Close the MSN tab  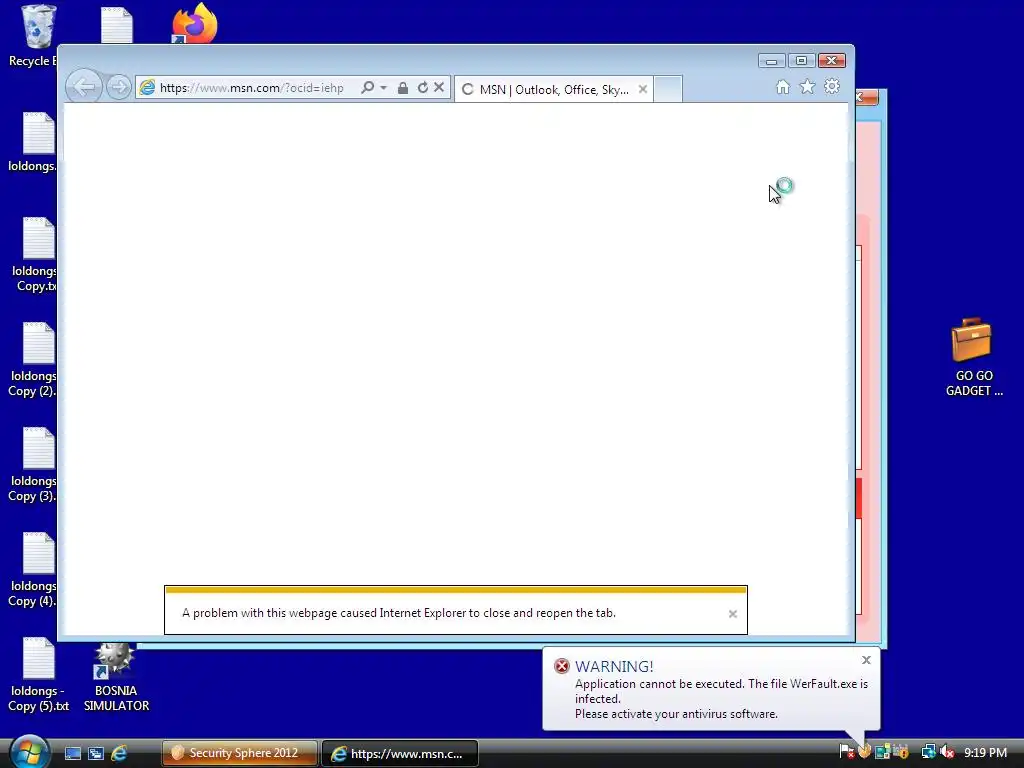[643, 89]
